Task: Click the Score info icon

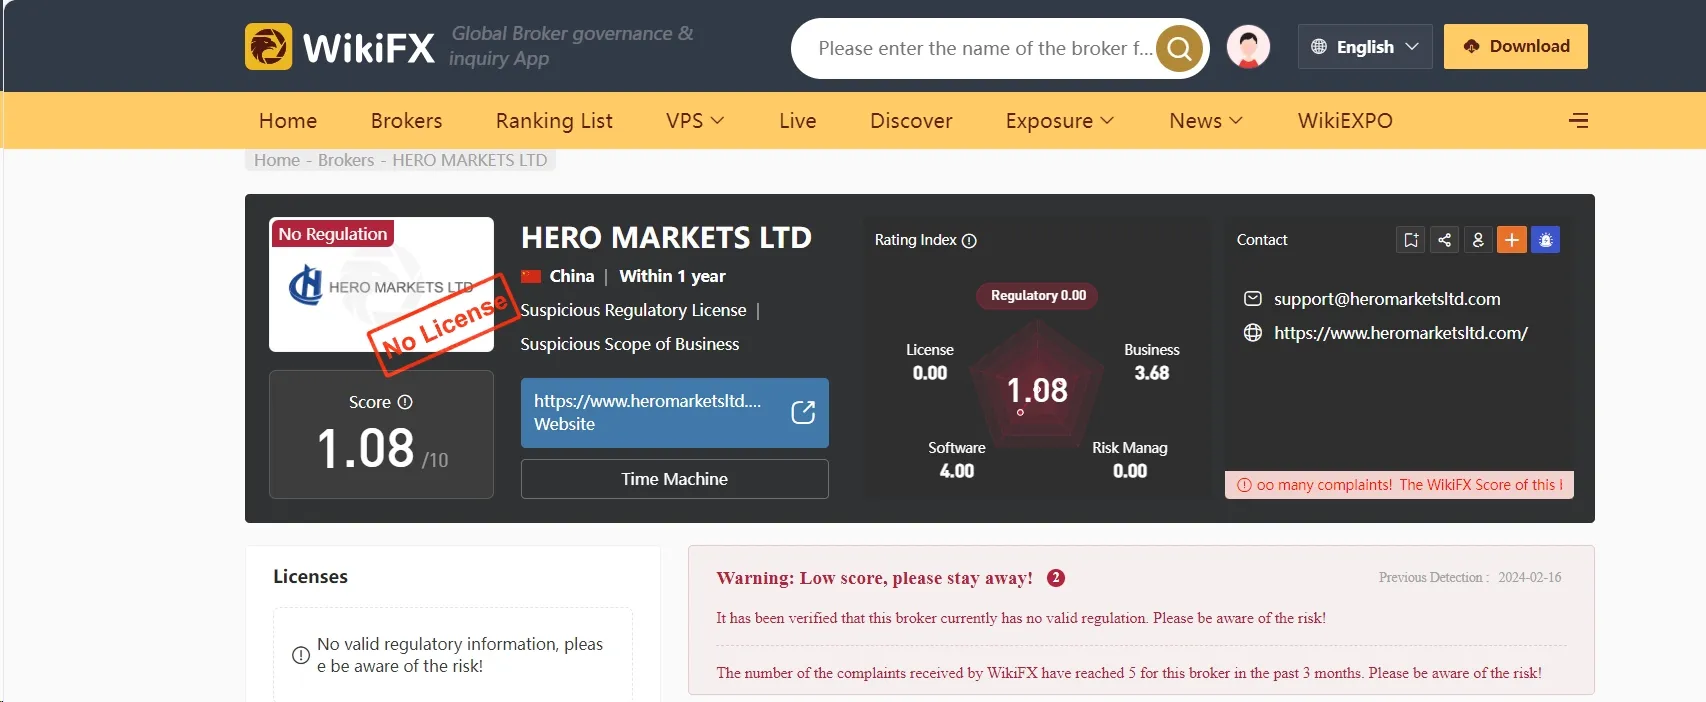Action: pyautogui.click(x=405, y=402)
